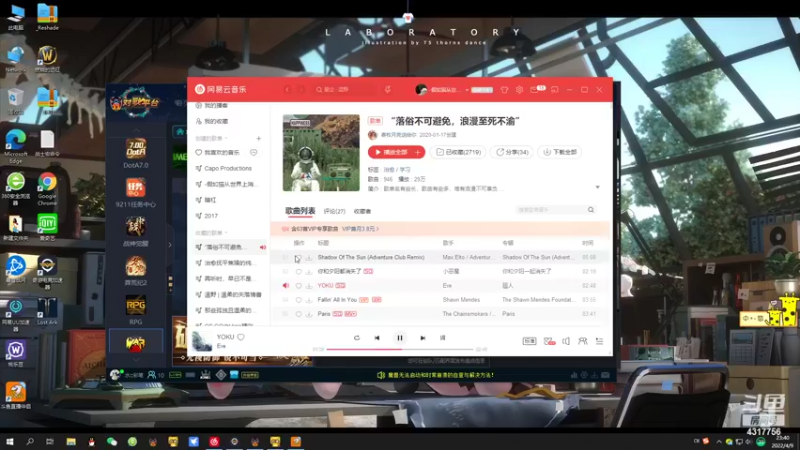The width and height of the screenshot is (800, 450).
Task: Download the Shadow Of The Sun song
Action: pos(309,257)
